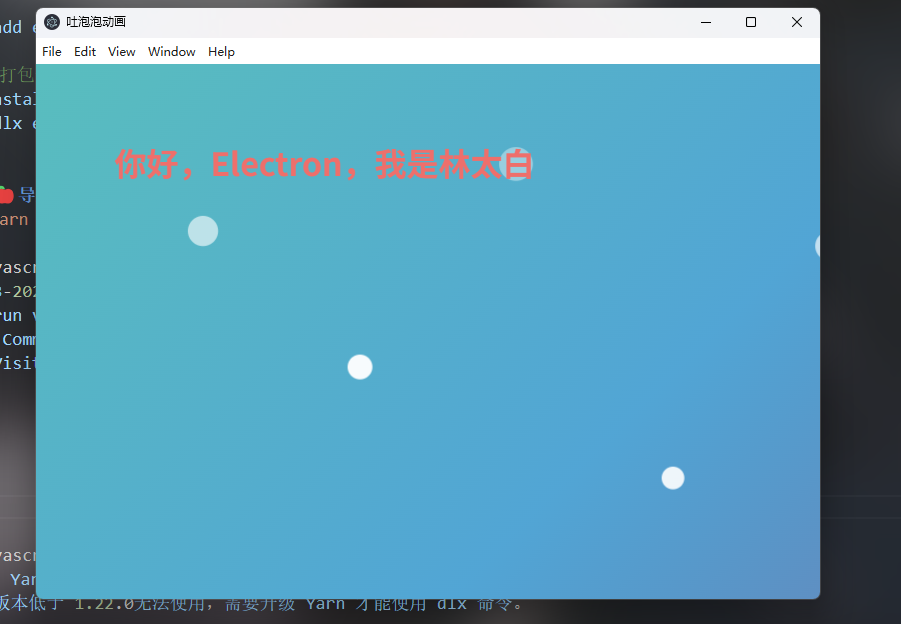901x624 pixels.
Task: Open the Window menu
Action: [x=171, y=52]
